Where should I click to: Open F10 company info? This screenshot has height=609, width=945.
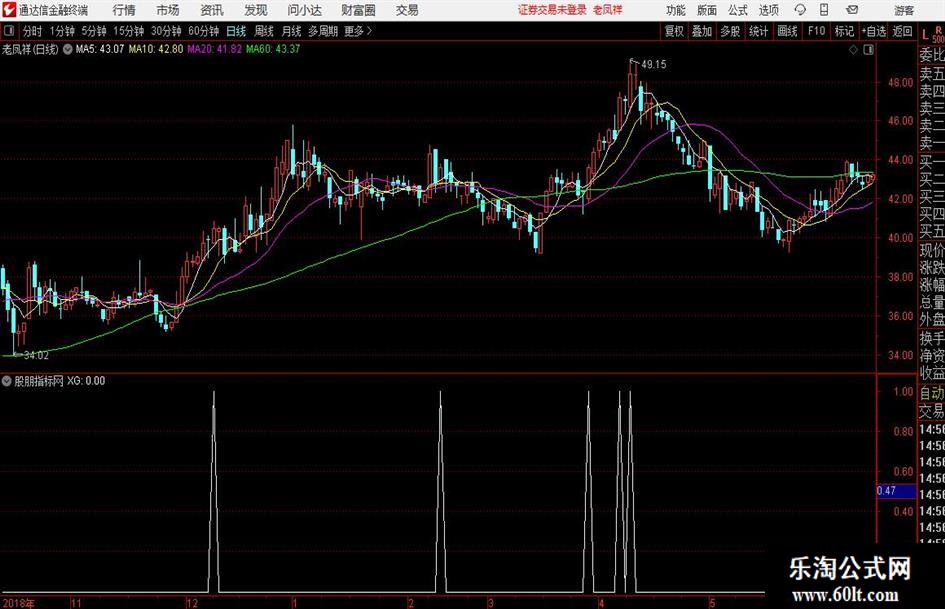click(816, 31)
